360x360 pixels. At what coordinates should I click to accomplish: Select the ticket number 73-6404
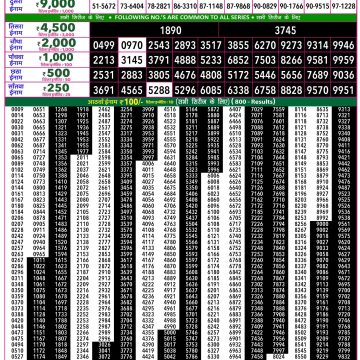pos(132,6)
